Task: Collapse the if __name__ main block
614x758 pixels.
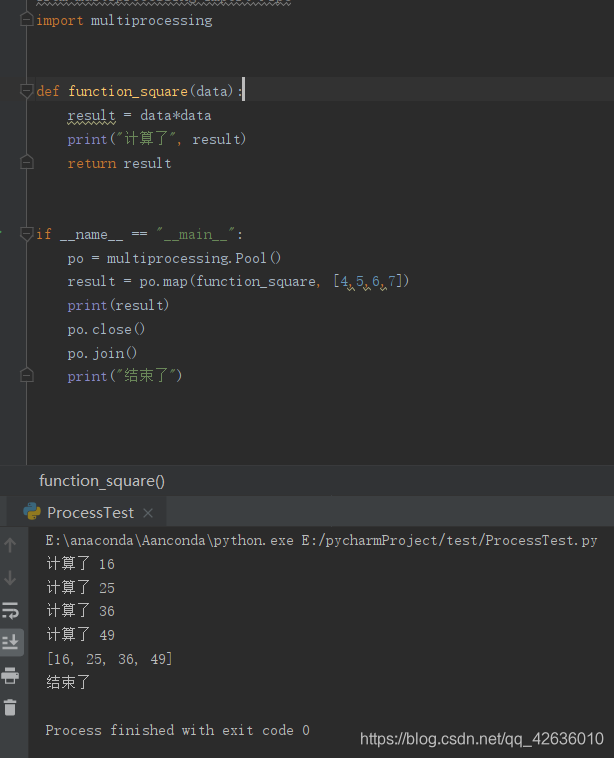Action: tap(27, 234)
